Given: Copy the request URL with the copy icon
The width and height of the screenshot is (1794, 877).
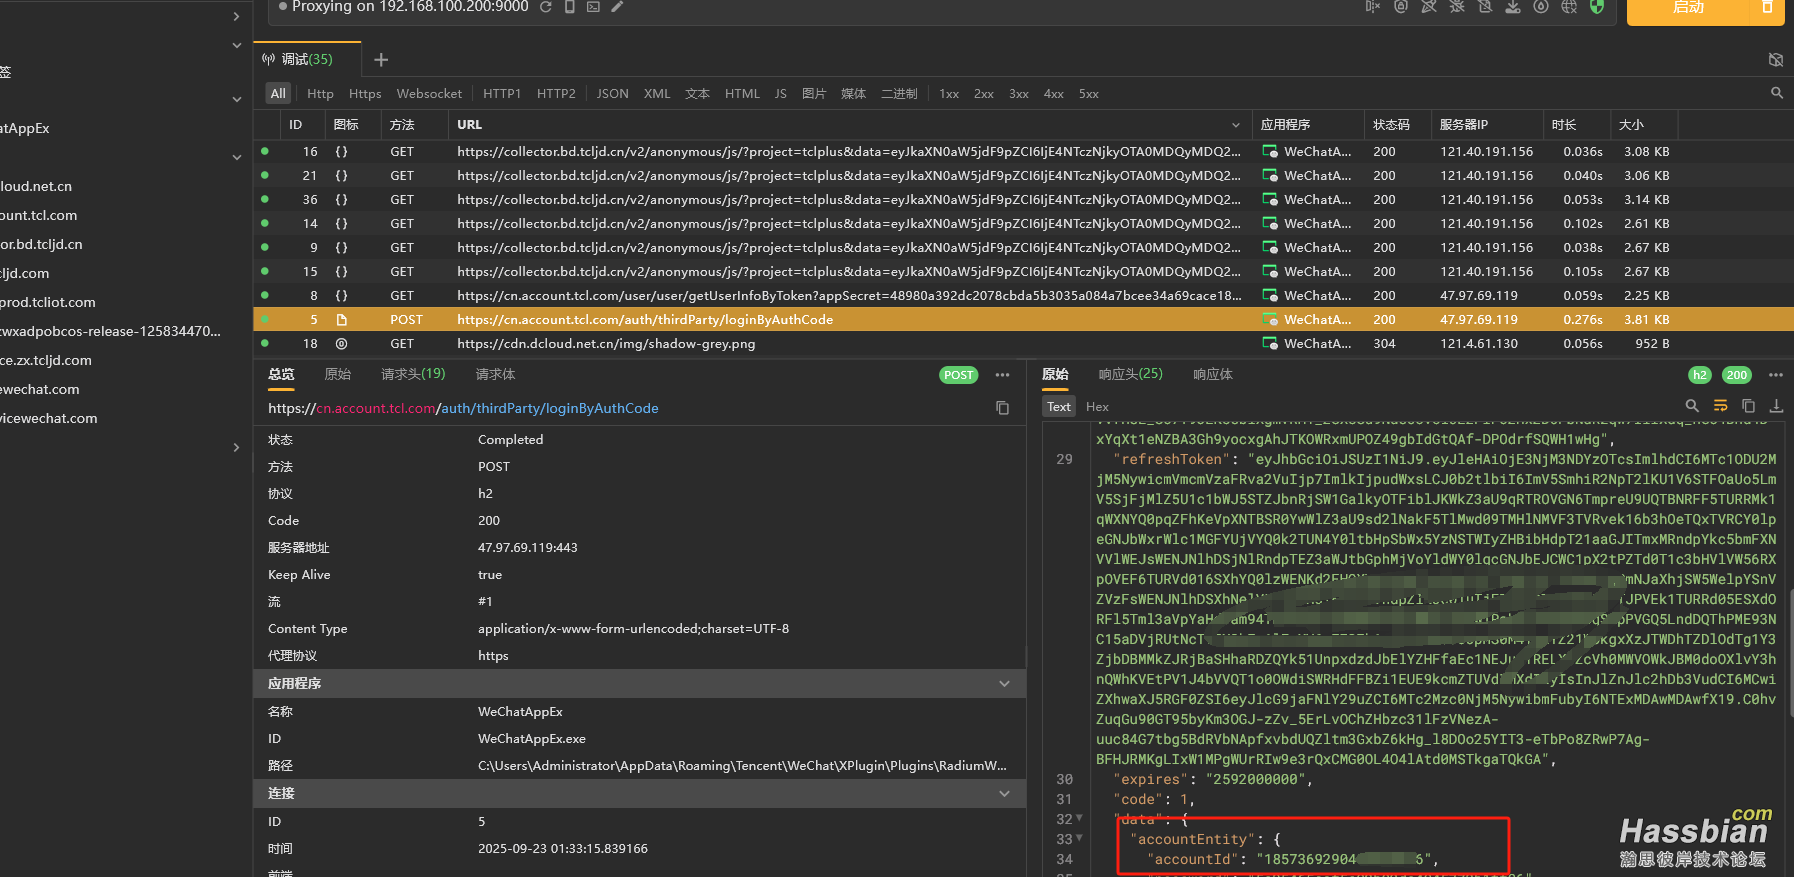Looking at the screenshot, I should click(x=1002, y=408).
